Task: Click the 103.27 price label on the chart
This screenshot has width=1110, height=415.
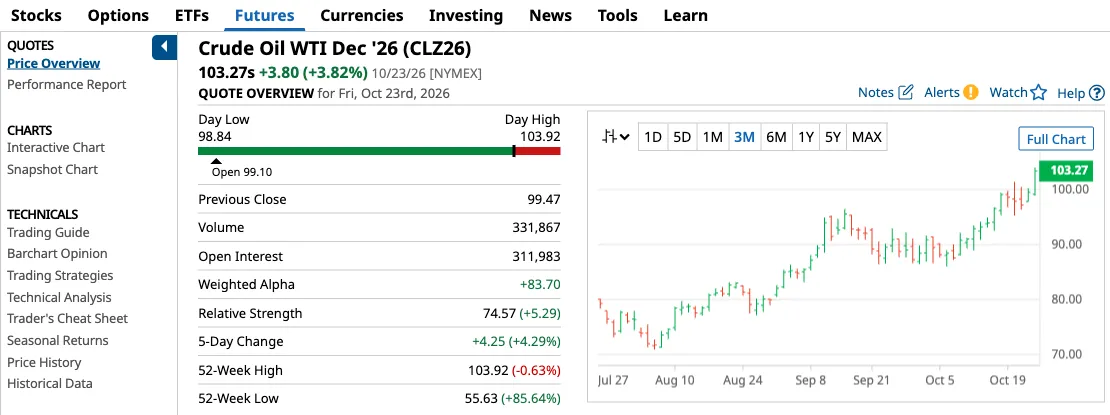Action: [1068, 170]
